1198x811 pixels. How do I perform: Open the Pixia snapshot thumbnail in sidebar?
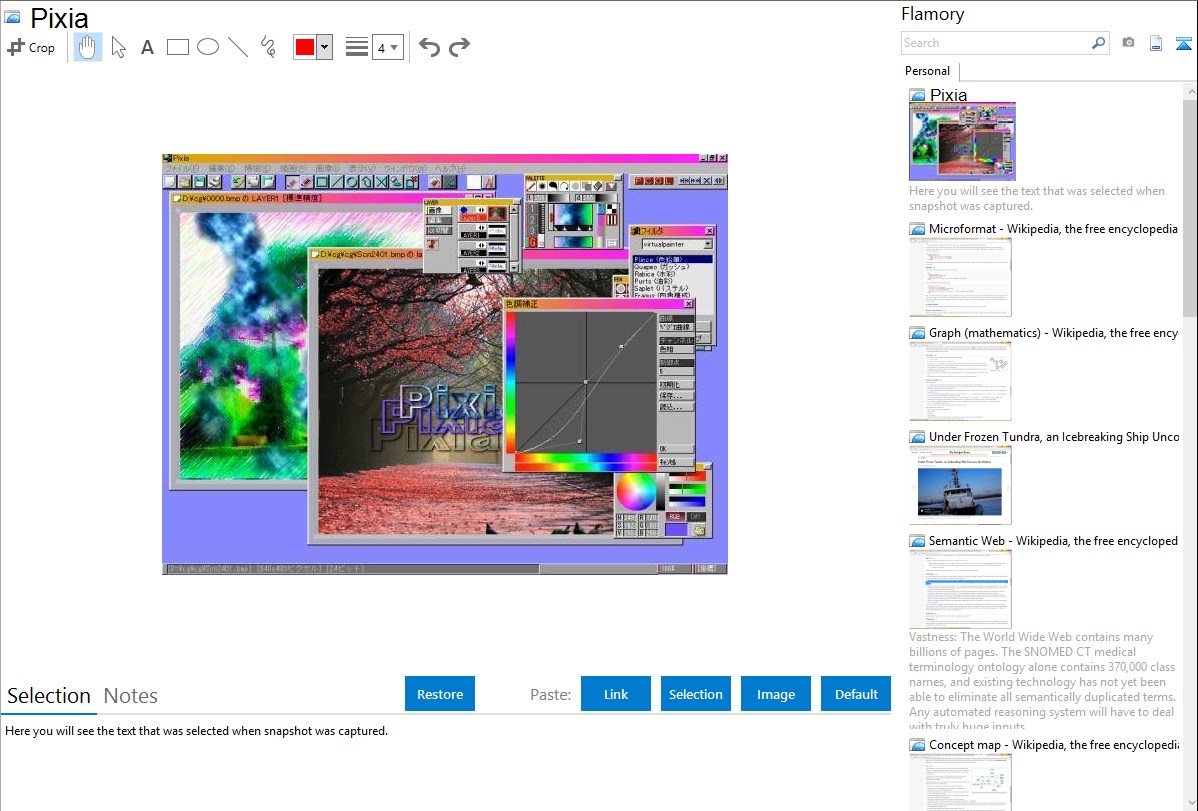tap(962, 142)
